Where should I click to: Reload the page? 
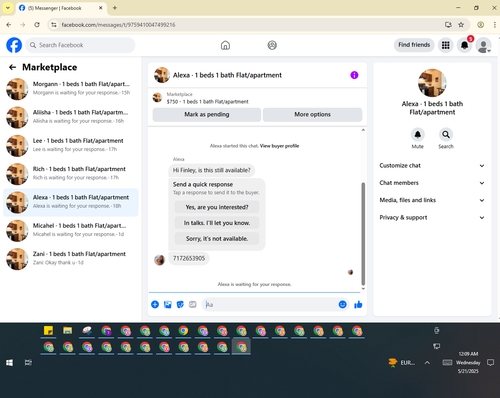pos(37,25)
